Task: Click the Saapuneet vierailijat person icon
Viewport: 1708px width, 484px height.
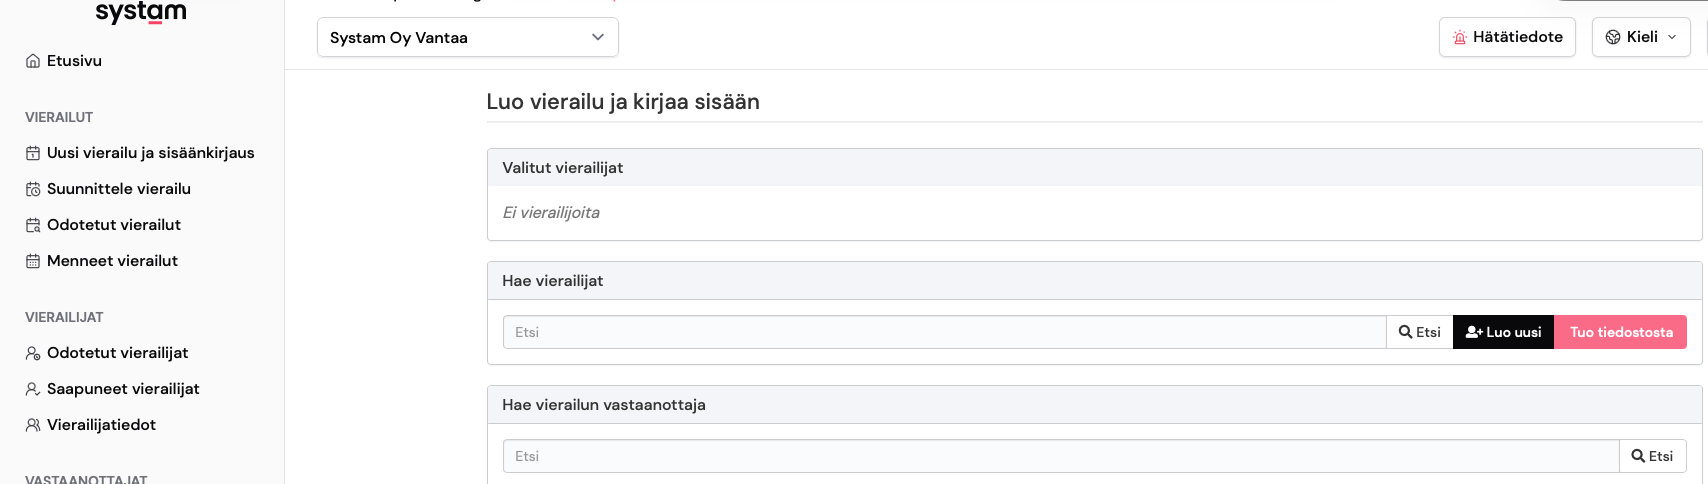Action: pyautogui.click(x=33, y=389)
